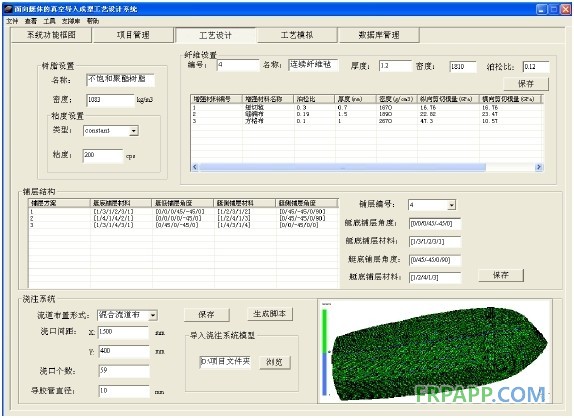Click the horizontal scrollbar thumb in fiber table
This screenshot has height=418, width=574.
click(x=342, y=167)
